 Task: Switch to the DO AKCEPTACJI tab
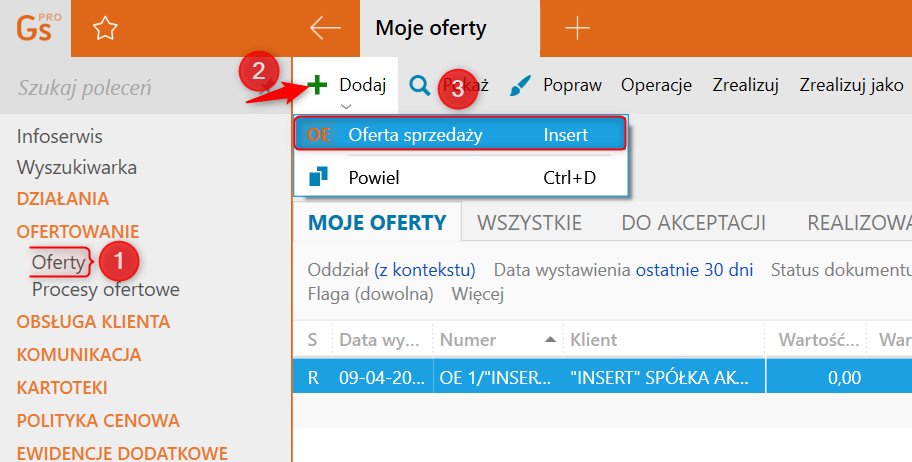(693, 222)
